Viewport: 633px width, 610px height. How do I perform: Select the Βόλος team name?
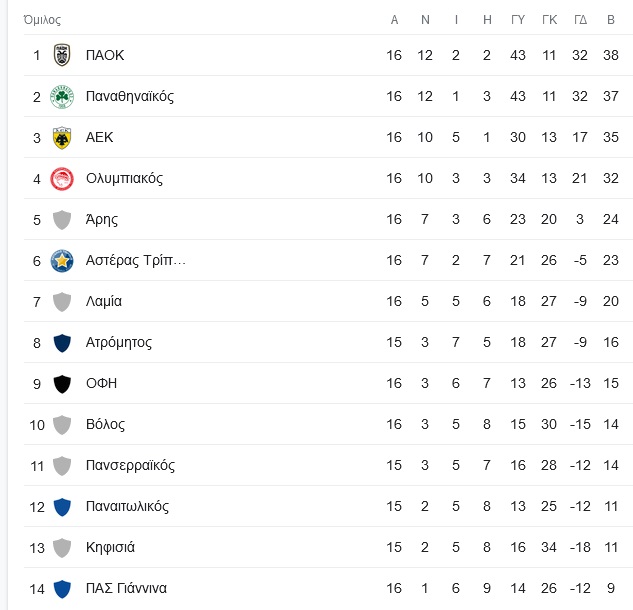[x=105, y=424]
